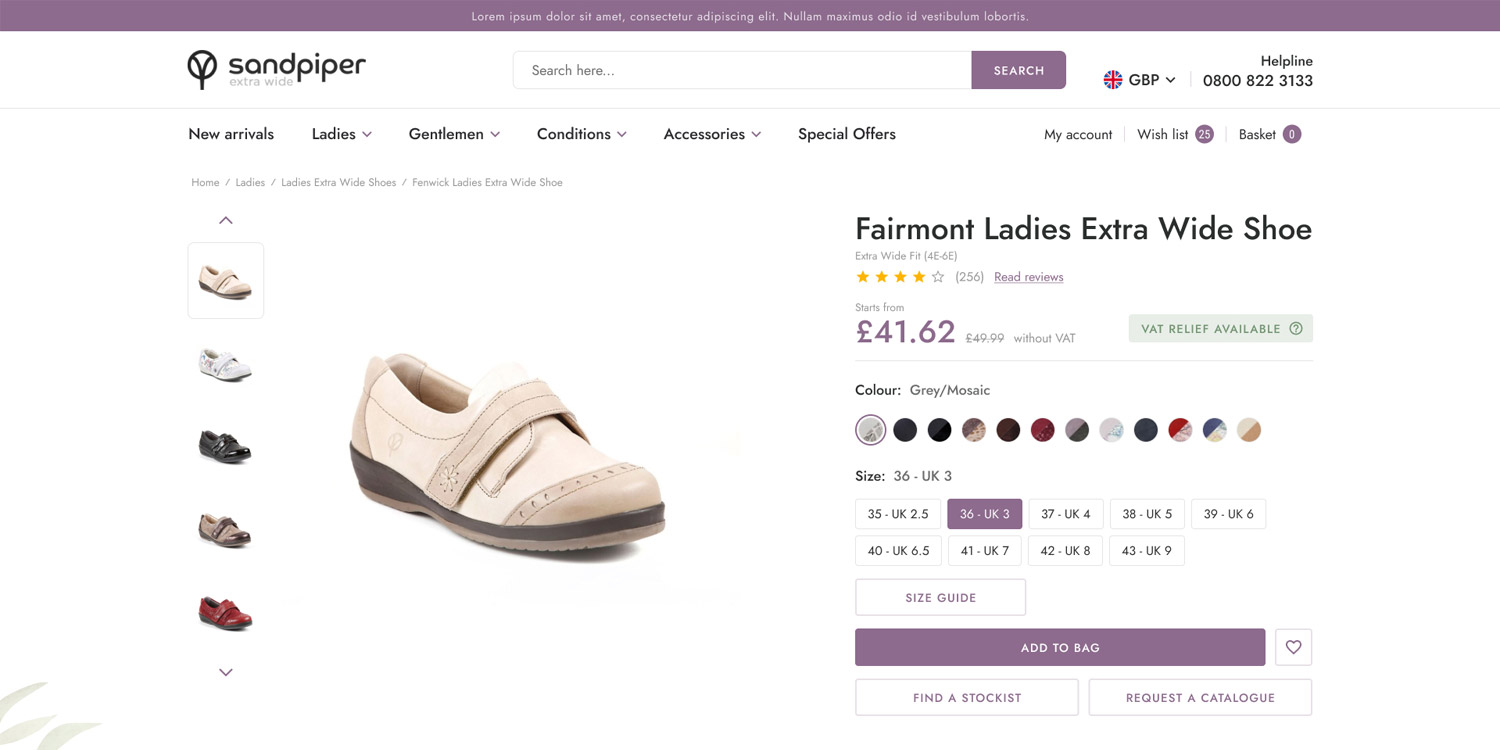Open Basket with the item count badge
The width and height of the screenshot is (1500, 750).
(1269, 134)
